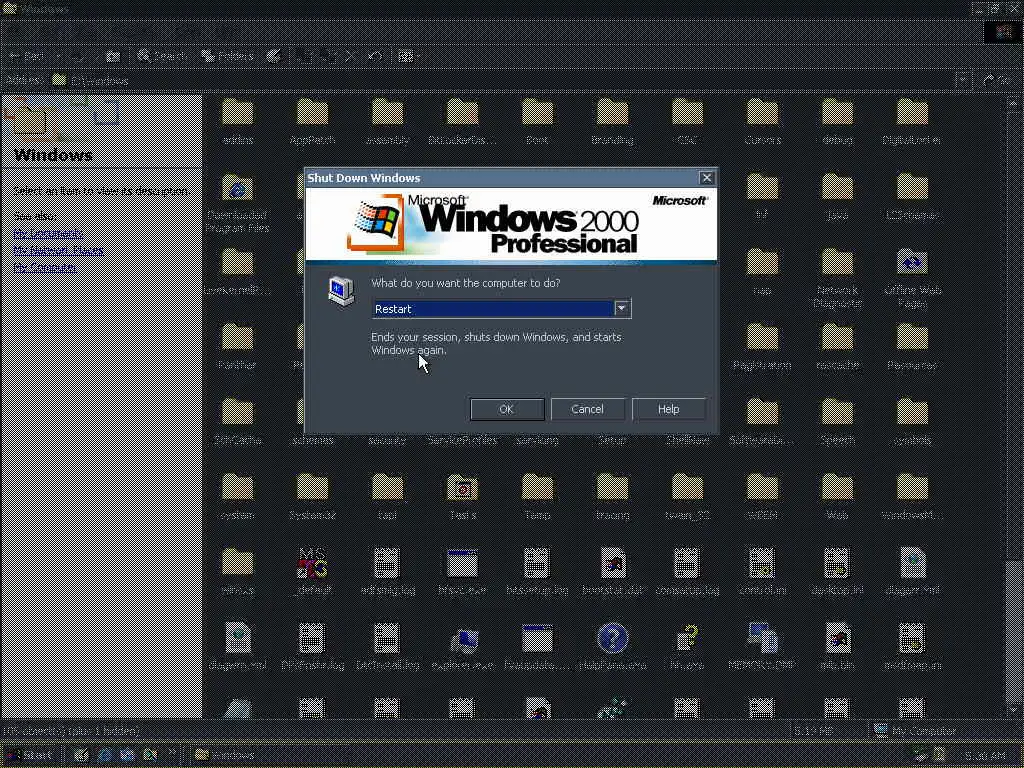1024x768 pixels.
Task: Select the _default file with MS-DOS icon
Action: click(312, 572)
